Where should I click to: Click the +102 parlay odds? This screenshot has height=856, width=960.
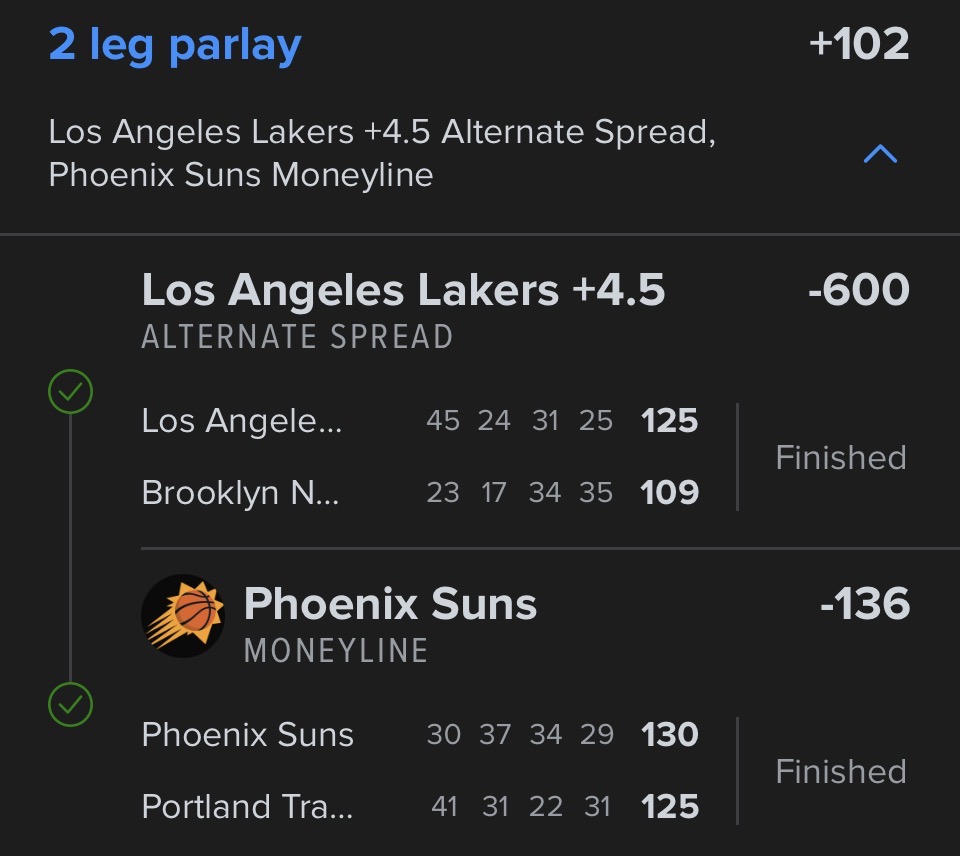point(859,45)
